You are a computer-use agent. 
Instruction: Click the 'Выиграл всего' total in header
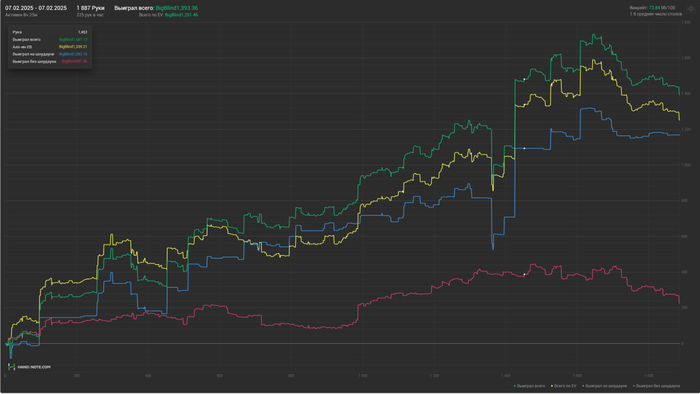pyautogui.click(x=156, y=8)
